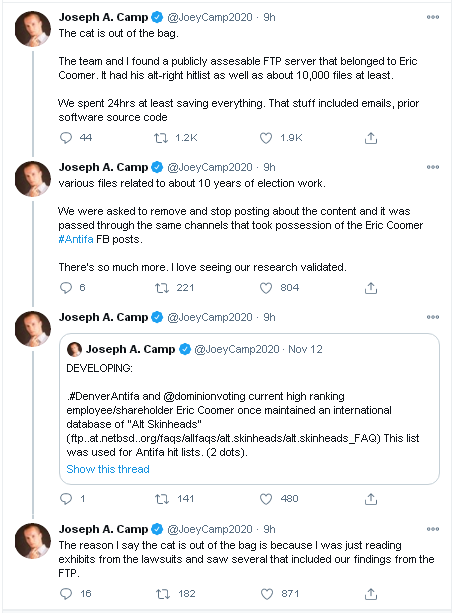The width and height of the screenshot is (455, 613).
Task: Reply to the quoted-tweet post with 1 reply
Action: tap(66, 498)
